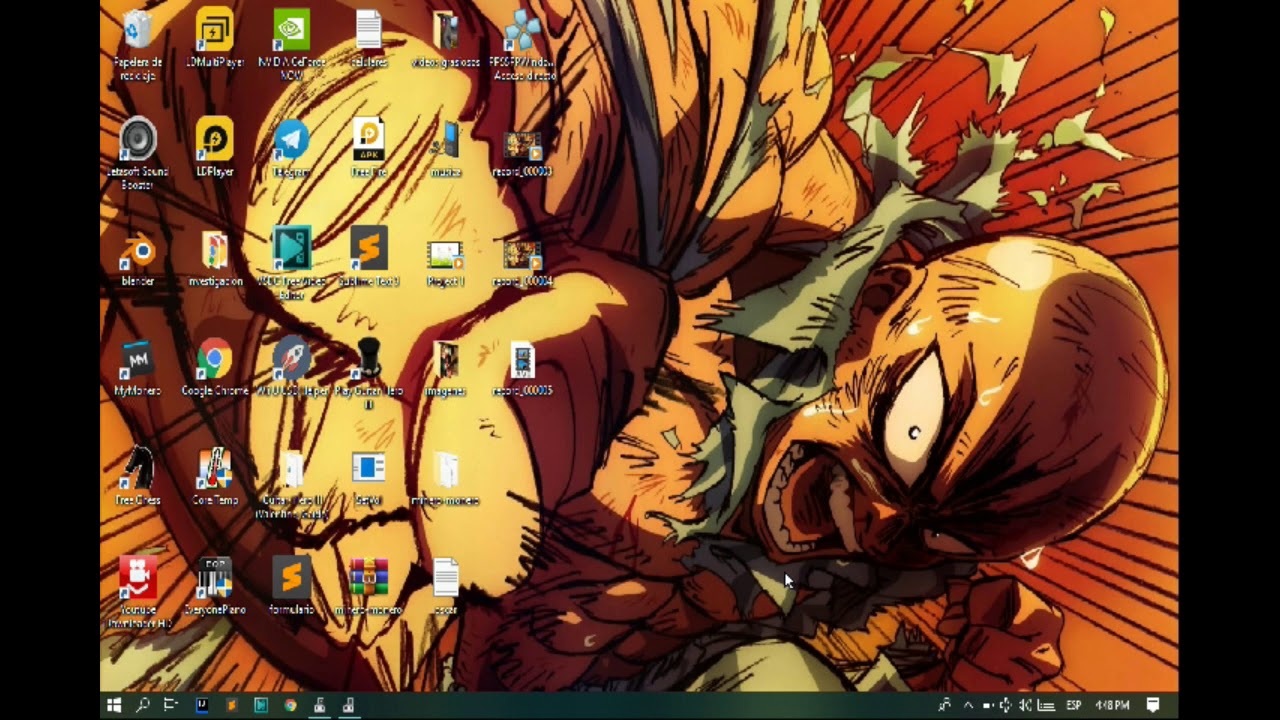Open the musica folder icon
Screen dimensions: 1280x720
pyautogui.click(x=446, y=148)
